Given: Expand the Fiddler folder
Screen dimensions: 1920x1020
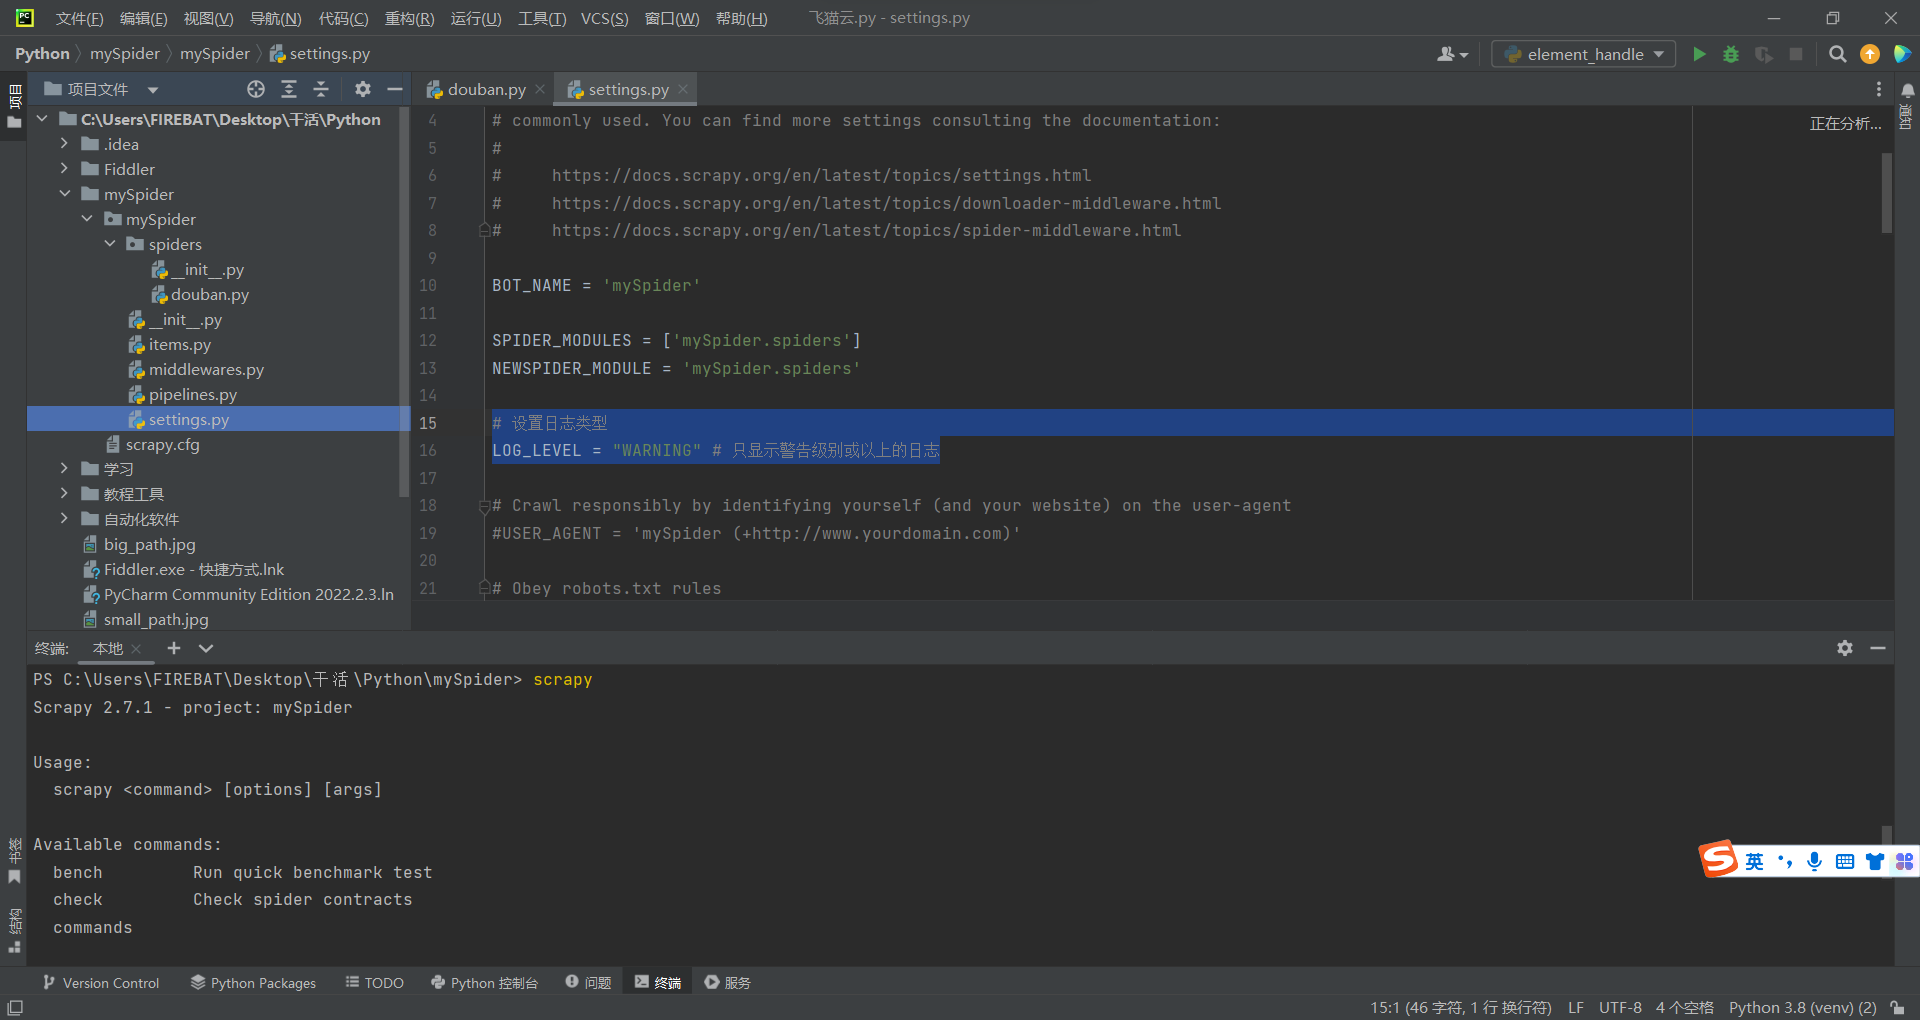Looking at the screenshot, I should [x=64, y=169].
